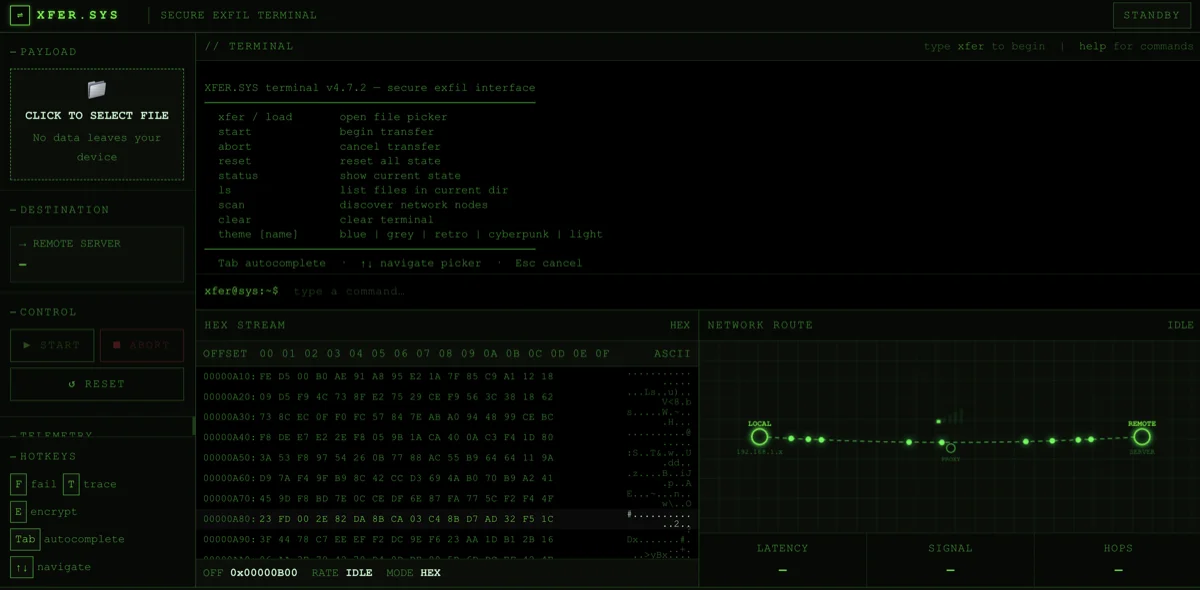
Task: Click the hex row at offset 00000A10
Action: tap(447, 377)
